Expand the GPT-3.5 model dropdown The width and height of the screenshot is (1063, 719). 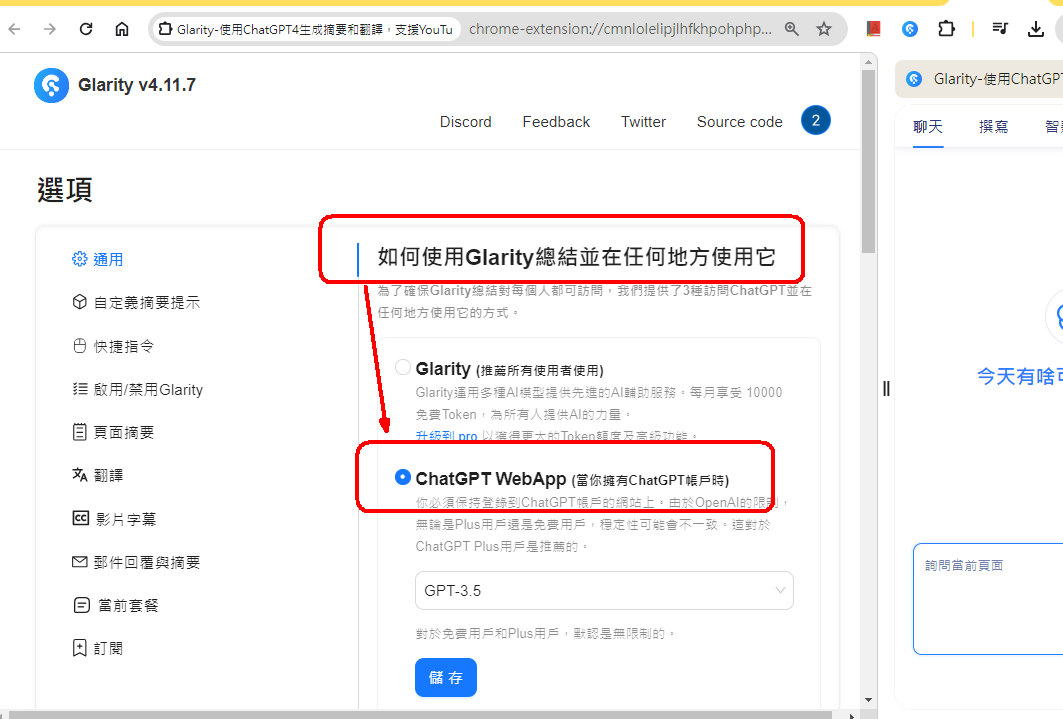pos(604,591)
